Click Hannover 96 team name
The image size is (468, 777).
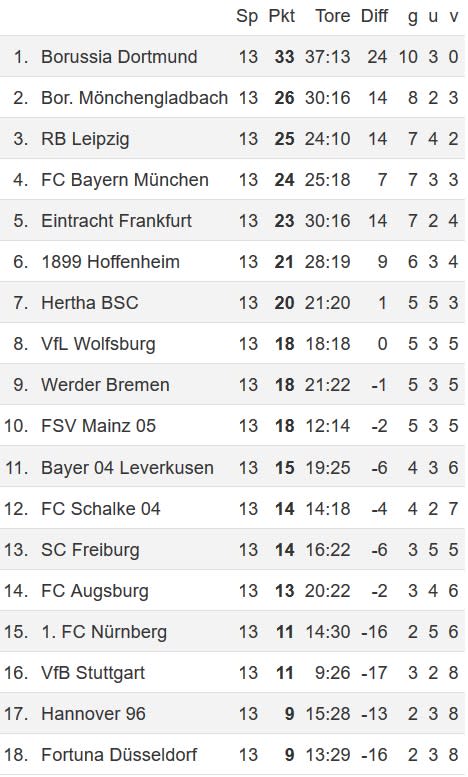(x=93, y=714)
